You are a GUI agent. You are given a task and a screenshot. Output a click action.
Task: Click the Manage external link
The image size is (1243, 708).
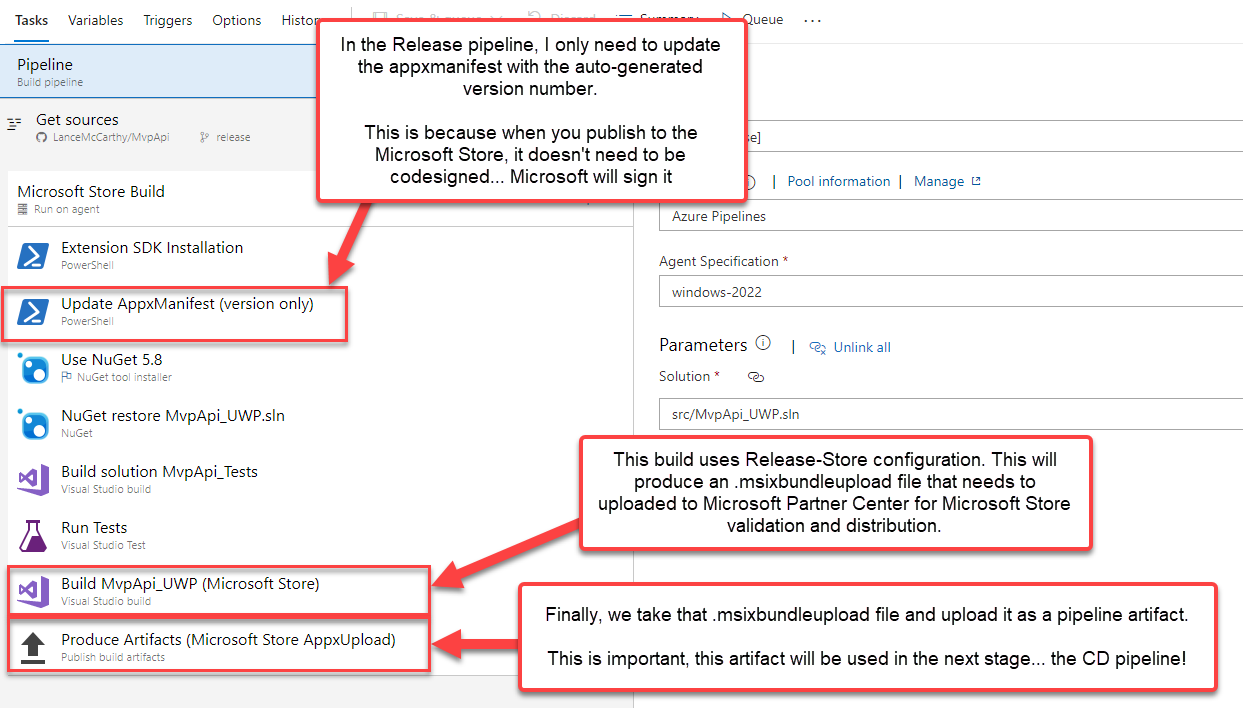[x=946, y=182]
